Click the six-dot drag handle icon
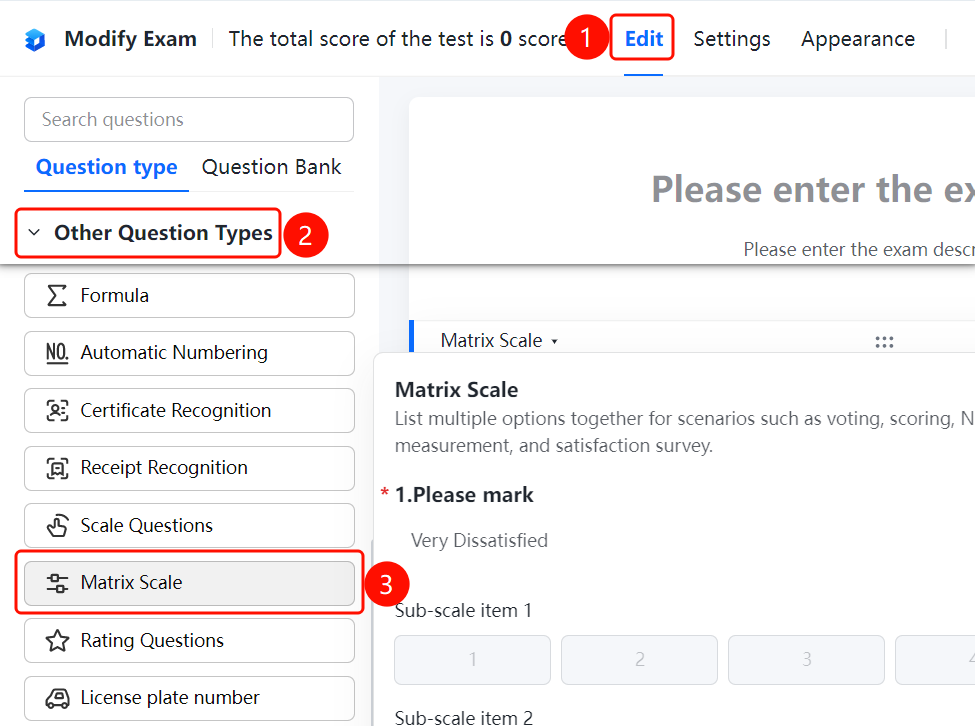 coord(884,342)
